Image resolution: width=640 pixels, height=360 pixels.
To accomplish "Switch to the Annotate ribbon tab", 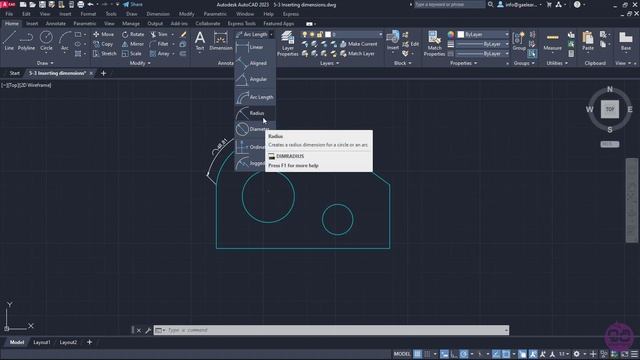I will point(56,24).
